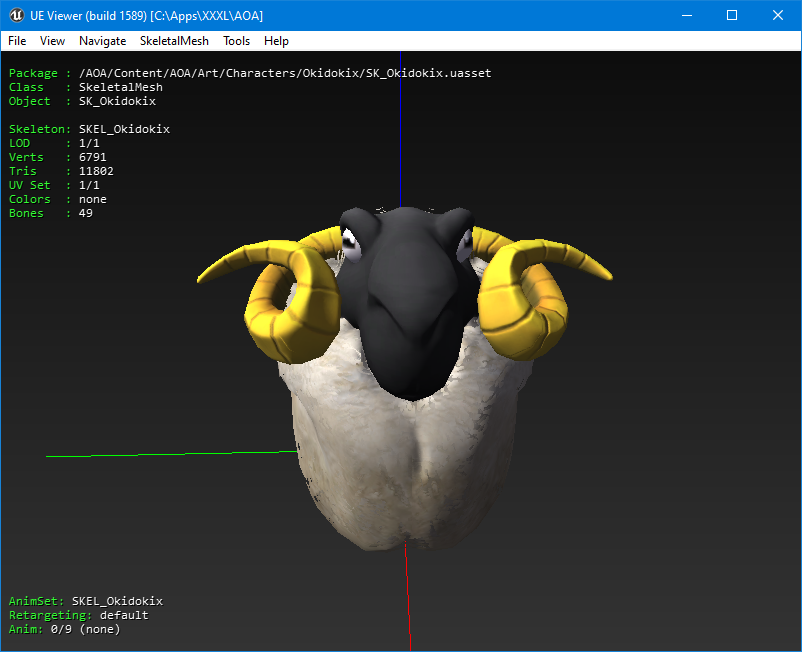Open the SkeletalMesh menu
Image resolution: width=802 pixels, height=652 pixels.
(x=174, y=41)
